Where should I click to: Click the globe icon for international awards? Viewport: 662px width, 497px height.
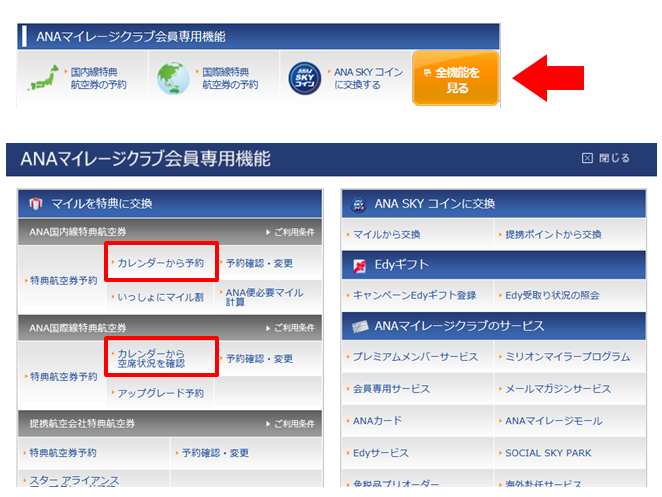(x=173, y=79)
